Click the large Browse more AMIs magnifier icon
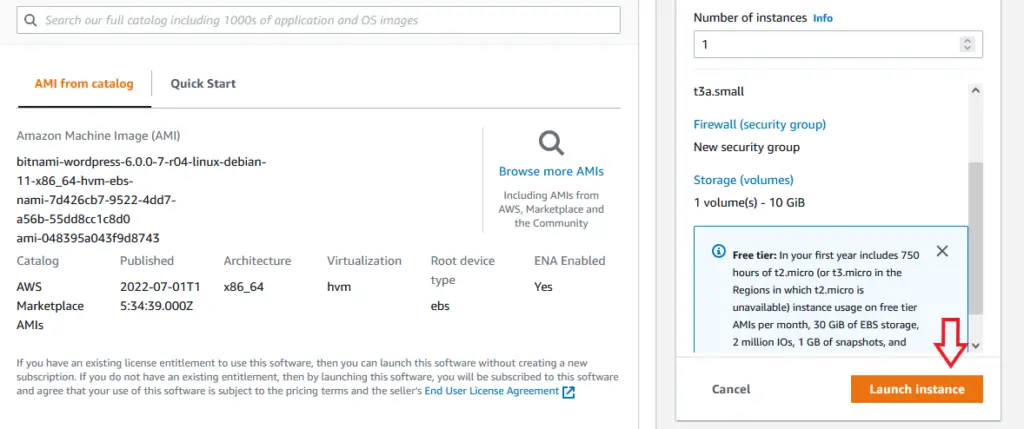 tap(551, 142)
